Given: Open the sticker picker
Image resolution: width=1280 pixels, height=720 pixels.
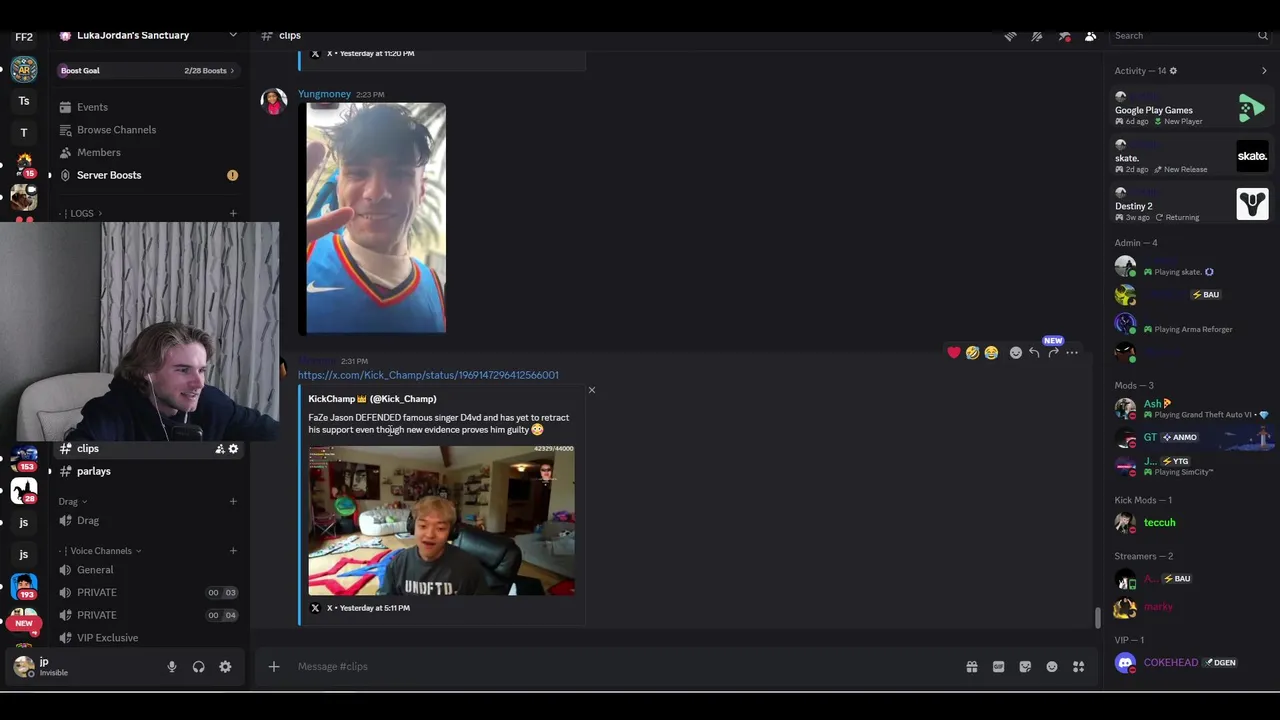Looking at the screenshot, I should point(1025,667).
